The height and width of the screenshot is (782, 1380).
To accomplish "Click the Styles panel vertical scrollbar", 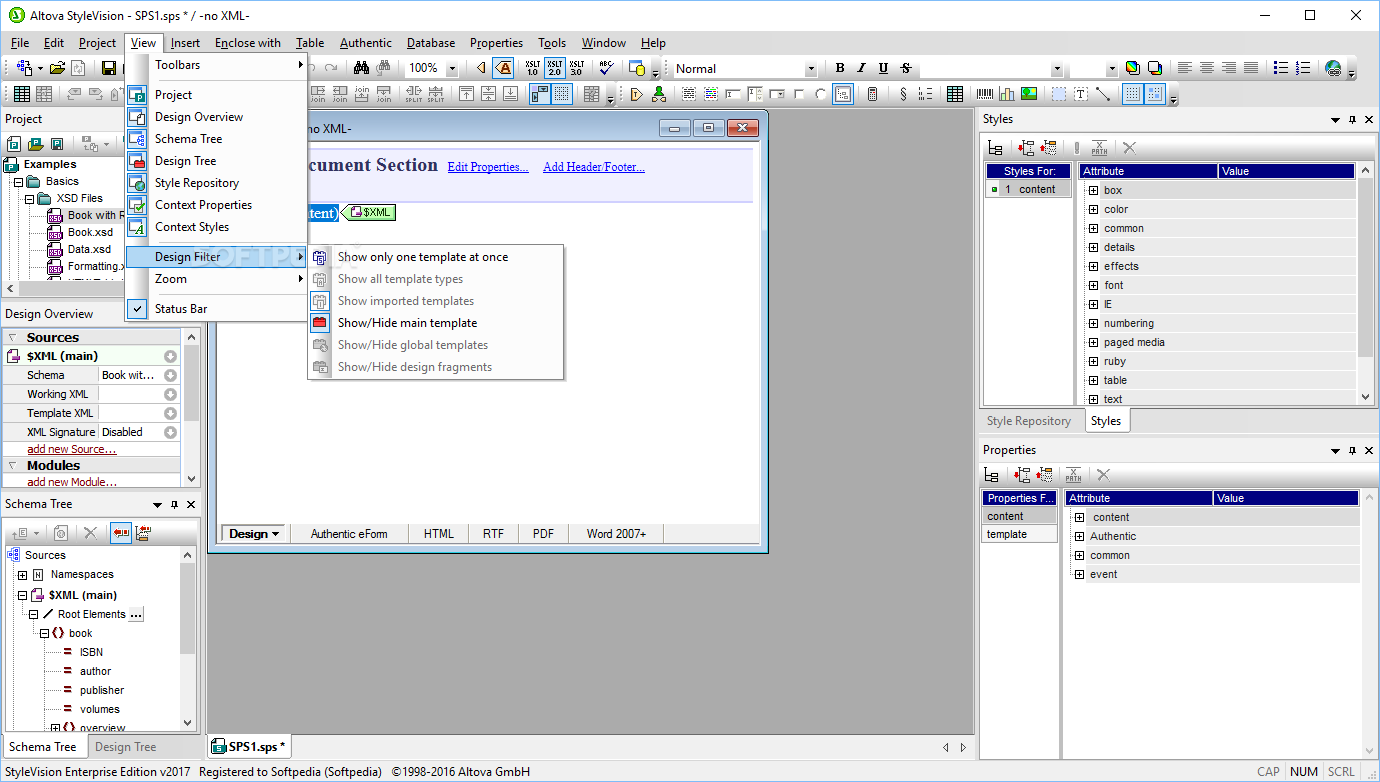I will [x=1366, y=284].
